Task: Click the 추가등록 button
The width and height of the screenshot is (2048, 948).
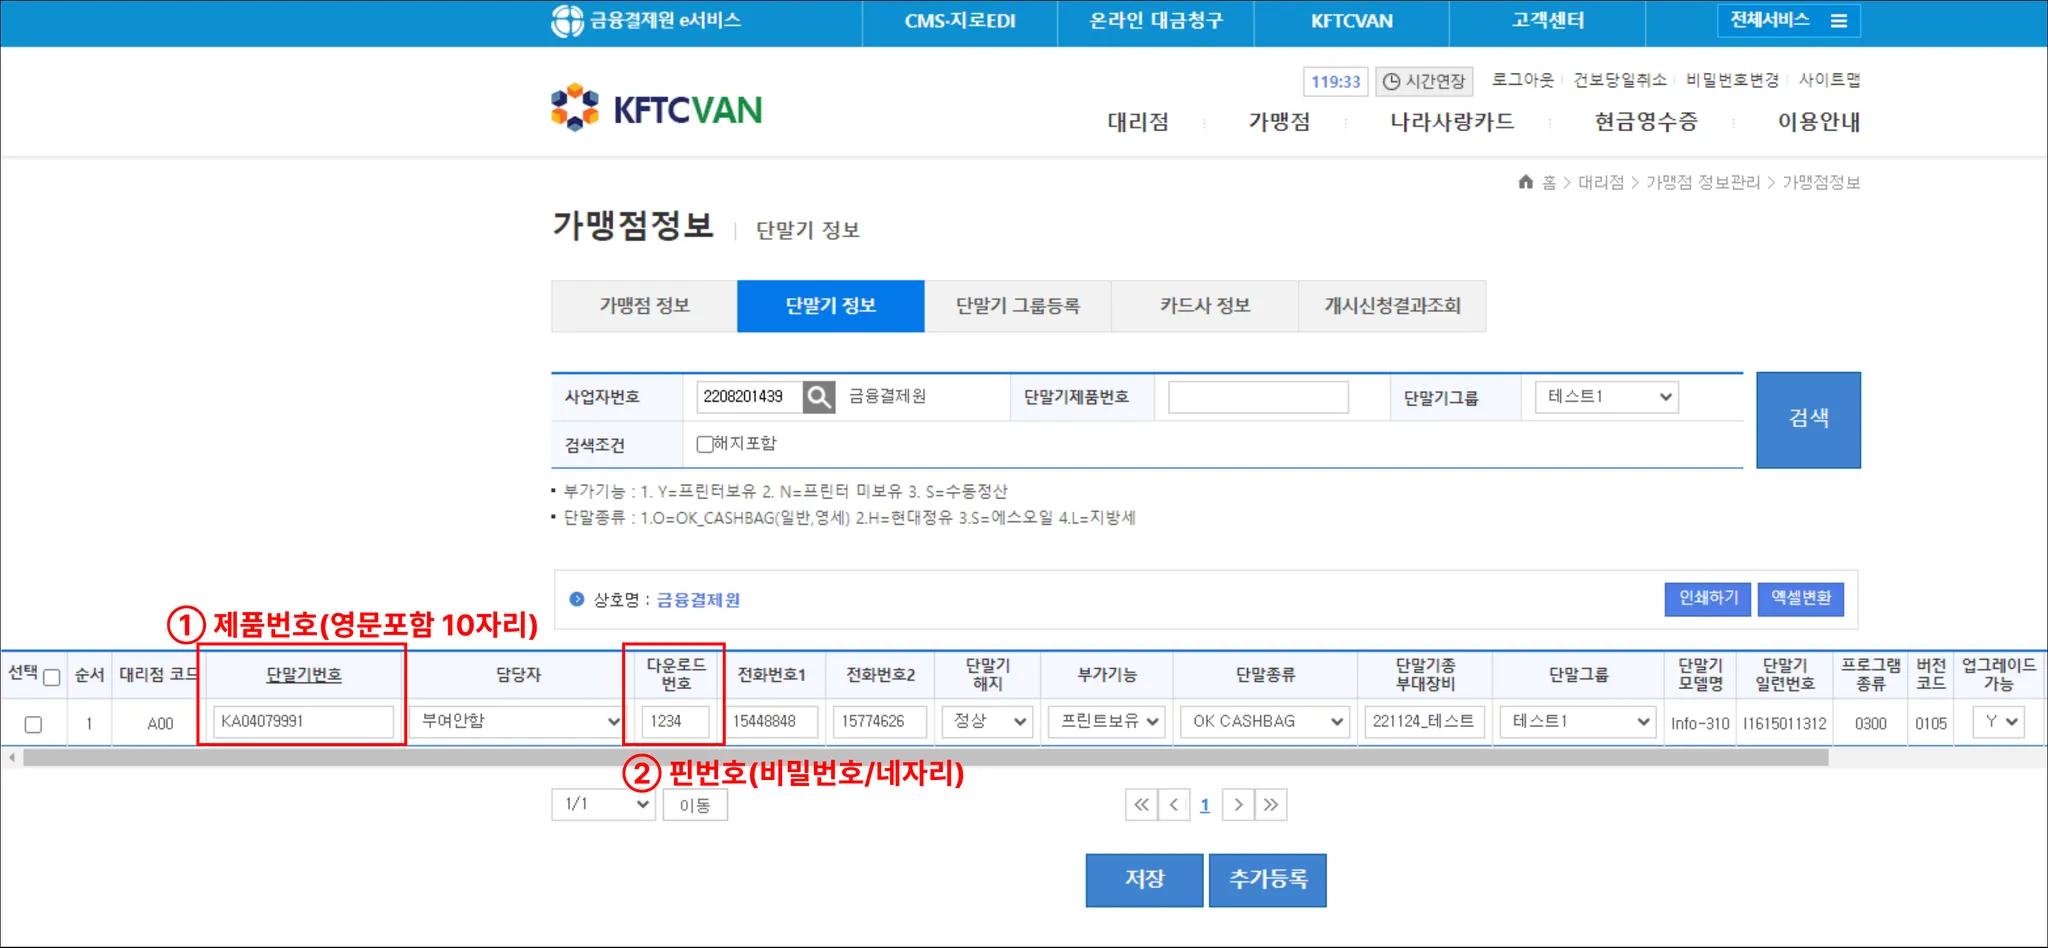Action: click(x=1267, y=880)
